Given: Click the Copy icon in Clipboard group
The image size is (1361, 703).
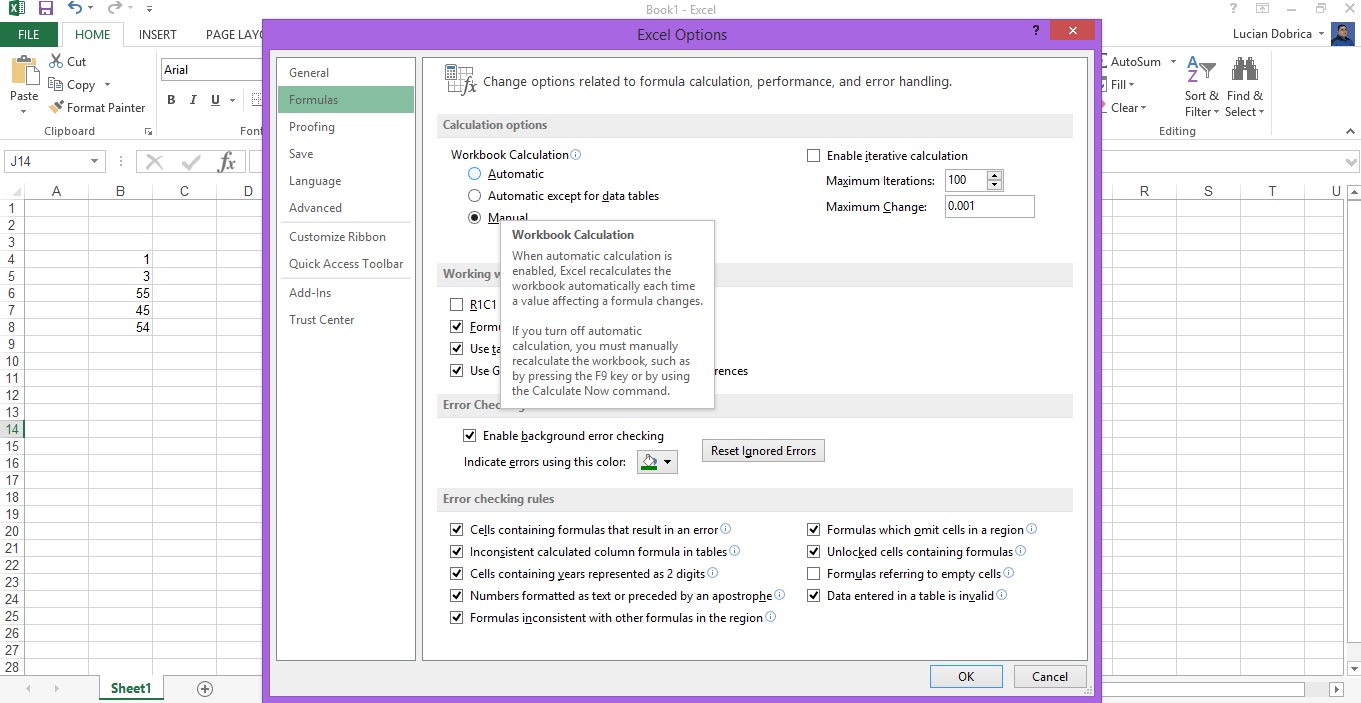Looking at the screenshot, I should coord(56,85).
